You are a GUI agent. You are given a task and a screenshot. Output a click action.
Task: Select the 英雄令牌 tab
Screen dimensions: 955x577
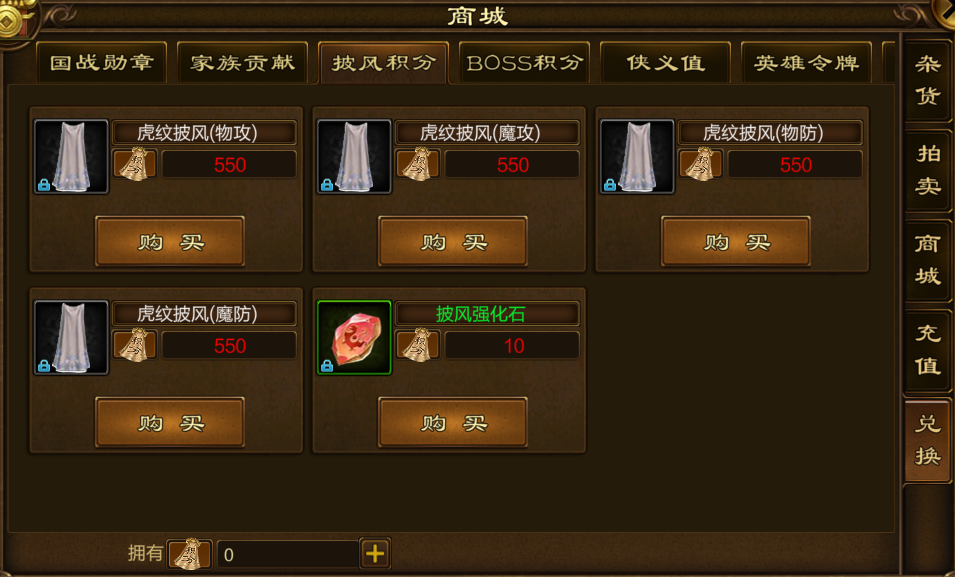click(x=806, y=62)
